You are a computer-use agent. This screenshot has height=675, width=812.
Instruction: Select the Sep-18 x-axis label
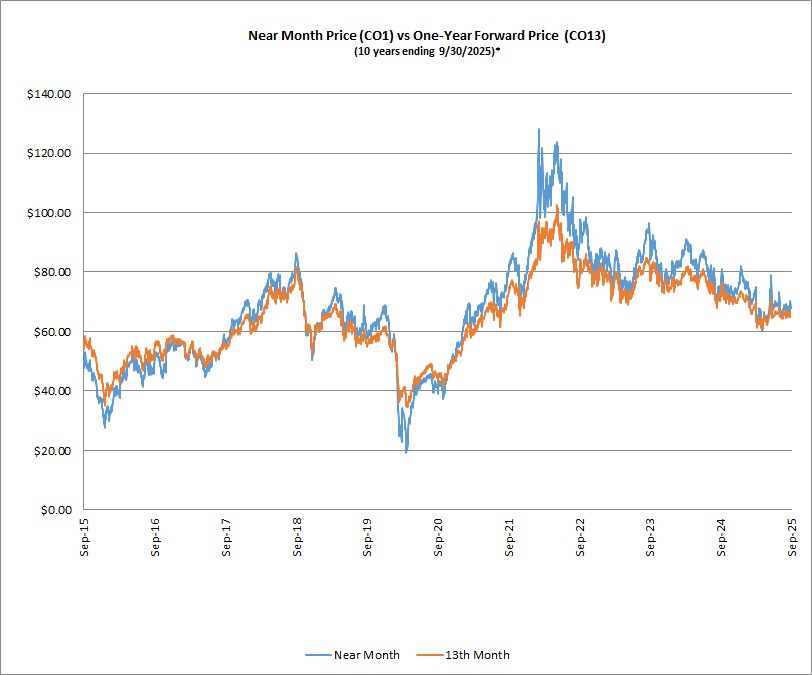pyautogui.click(x=297, y=537)
